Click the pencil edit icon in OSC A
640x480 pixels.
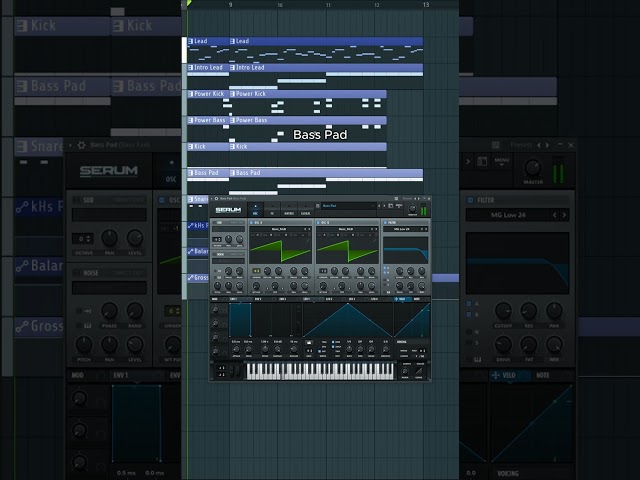pos(308,241)
